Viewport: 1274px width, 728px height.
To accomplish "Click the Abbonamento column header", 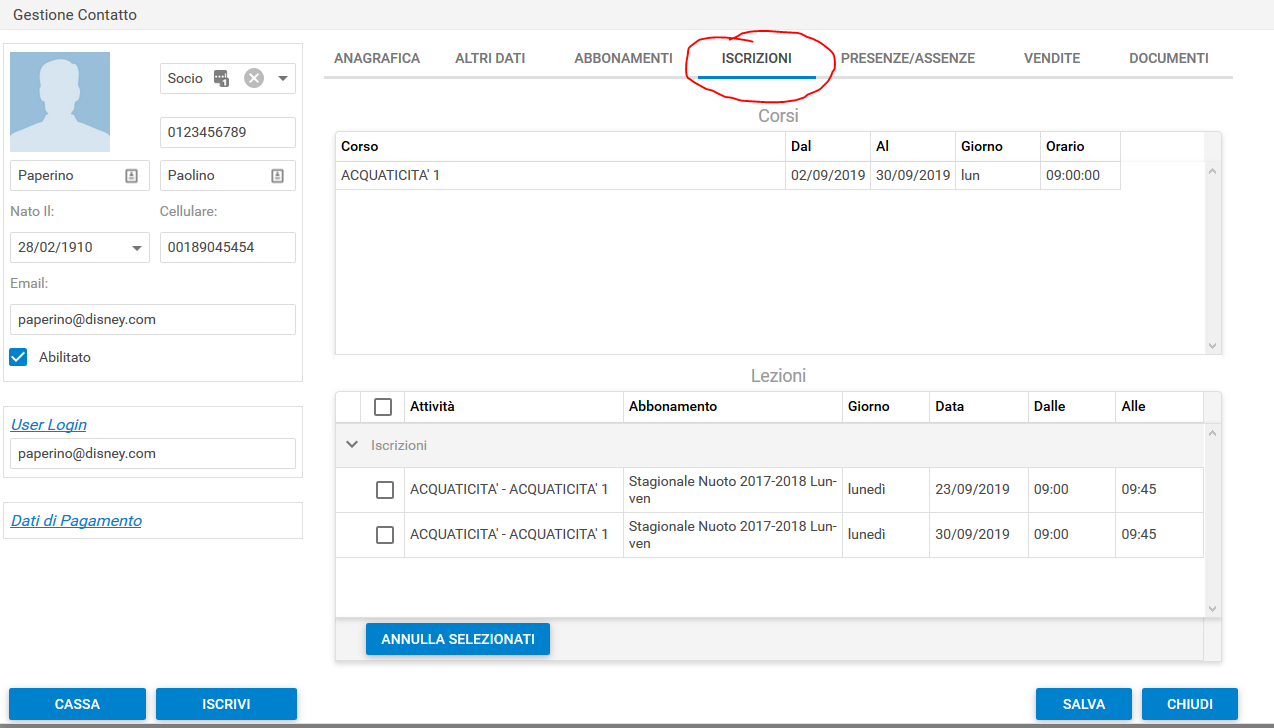I will point(733,407).
